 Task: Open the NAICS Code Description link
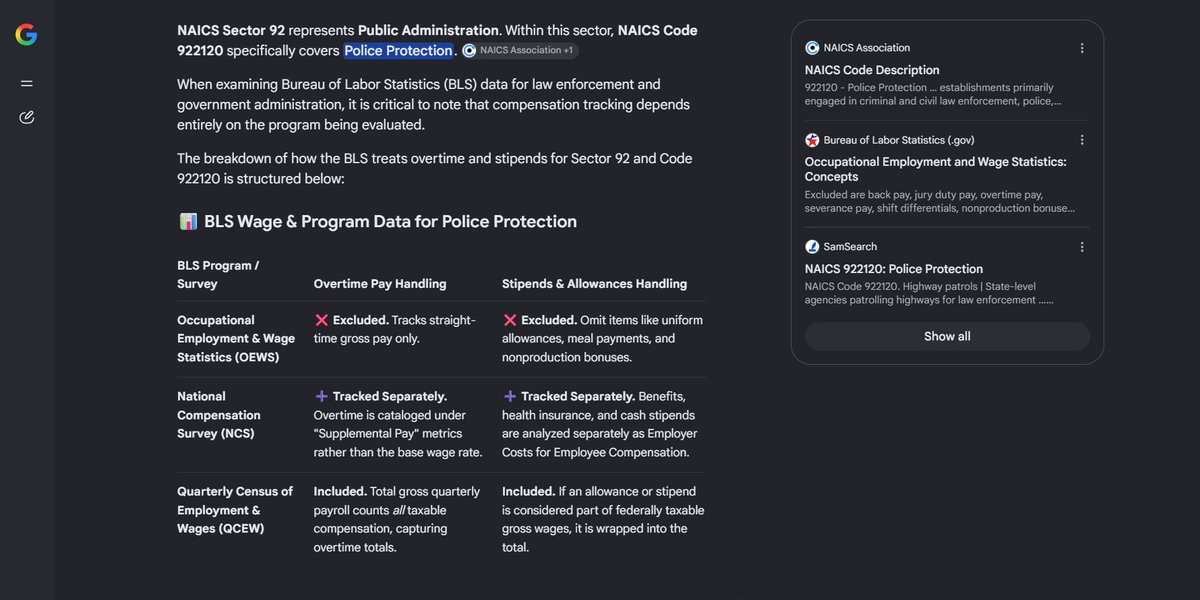[872, 70]
